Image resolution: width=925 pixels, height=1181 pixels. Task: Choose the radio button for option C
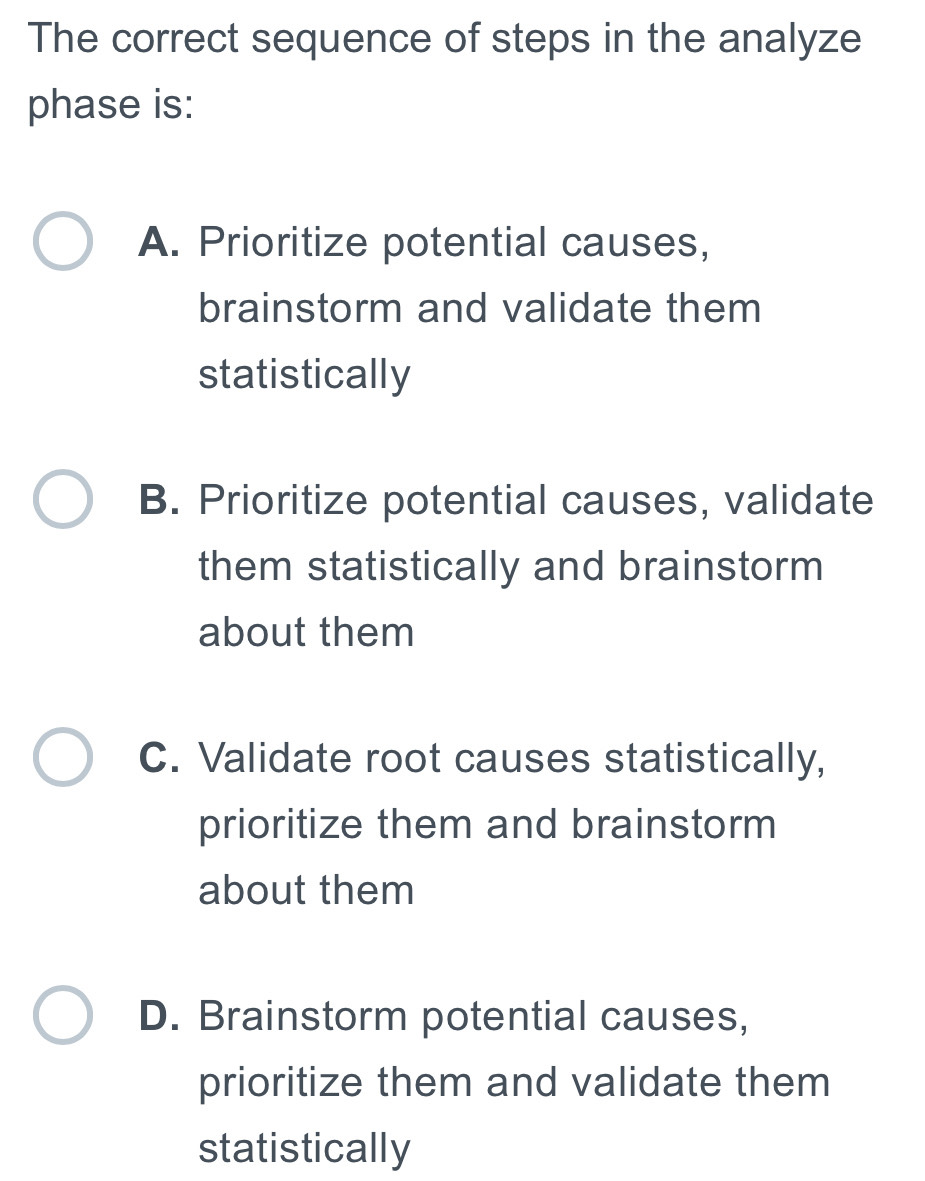point(64,758)
